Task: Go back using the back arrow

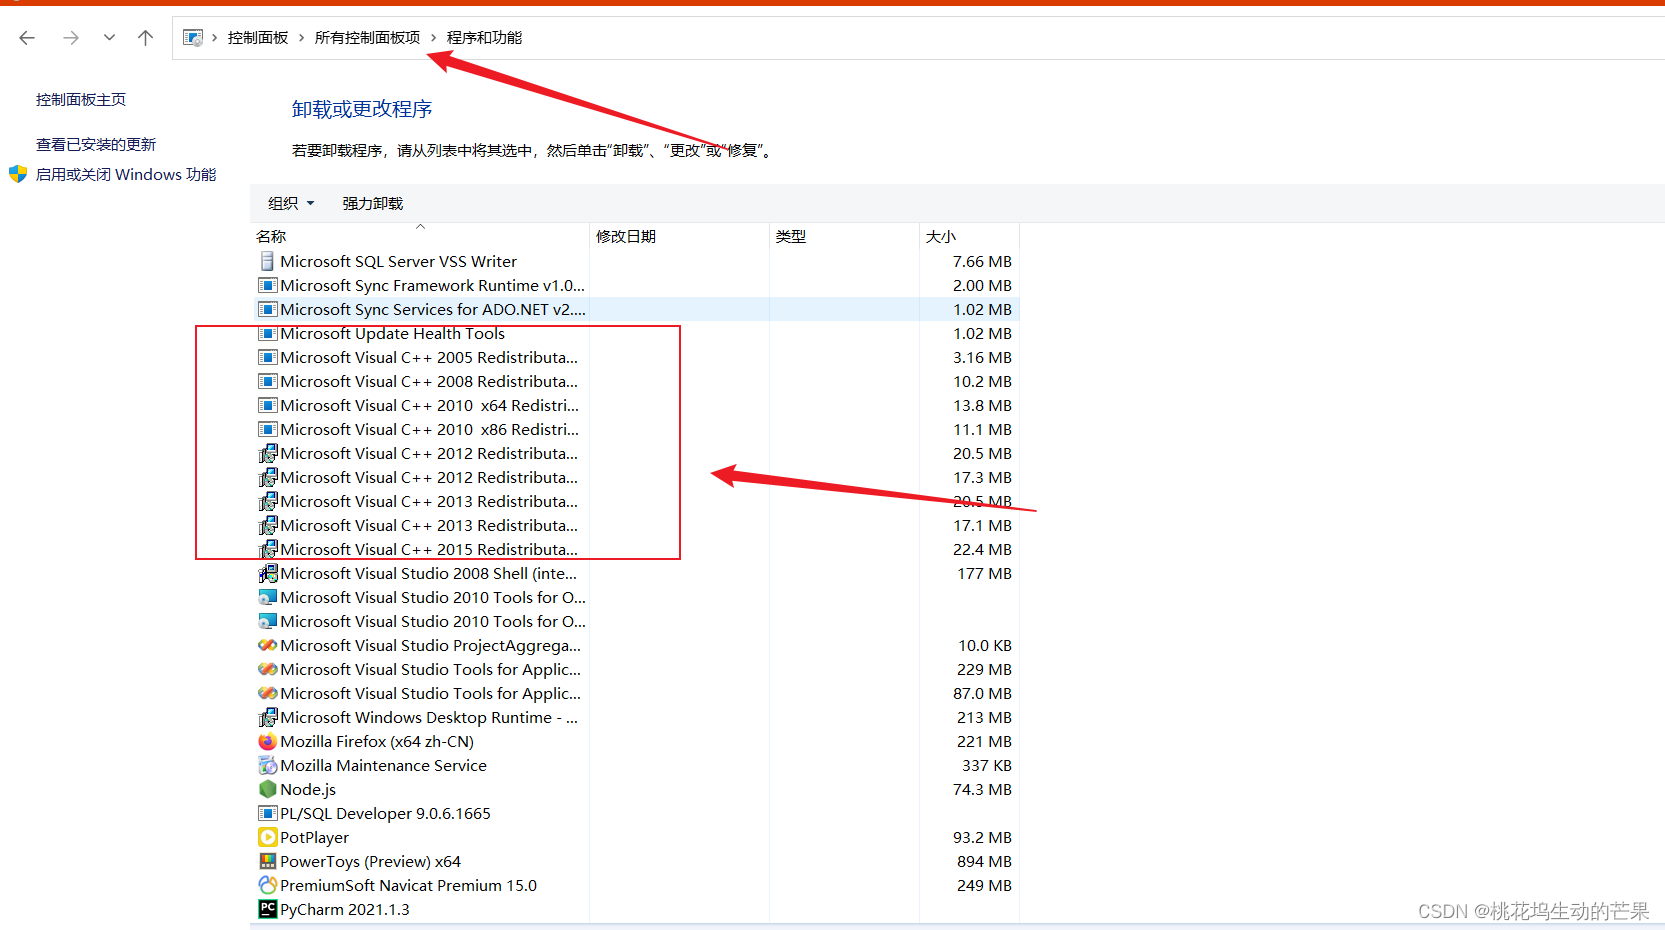Action: point(27,38)
